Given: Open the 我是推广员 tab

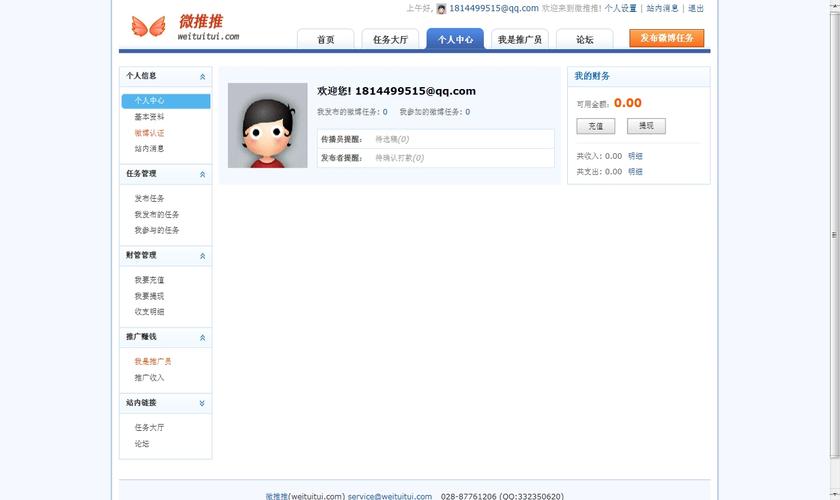Looking at the screenshot, I should [520, 39].
